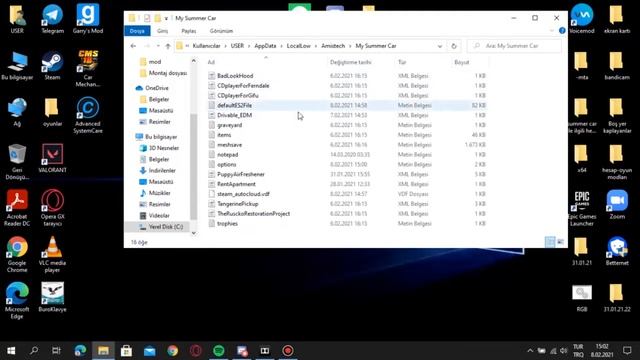Select the PuppyAirFreshener file

click(x=241, y=174)
